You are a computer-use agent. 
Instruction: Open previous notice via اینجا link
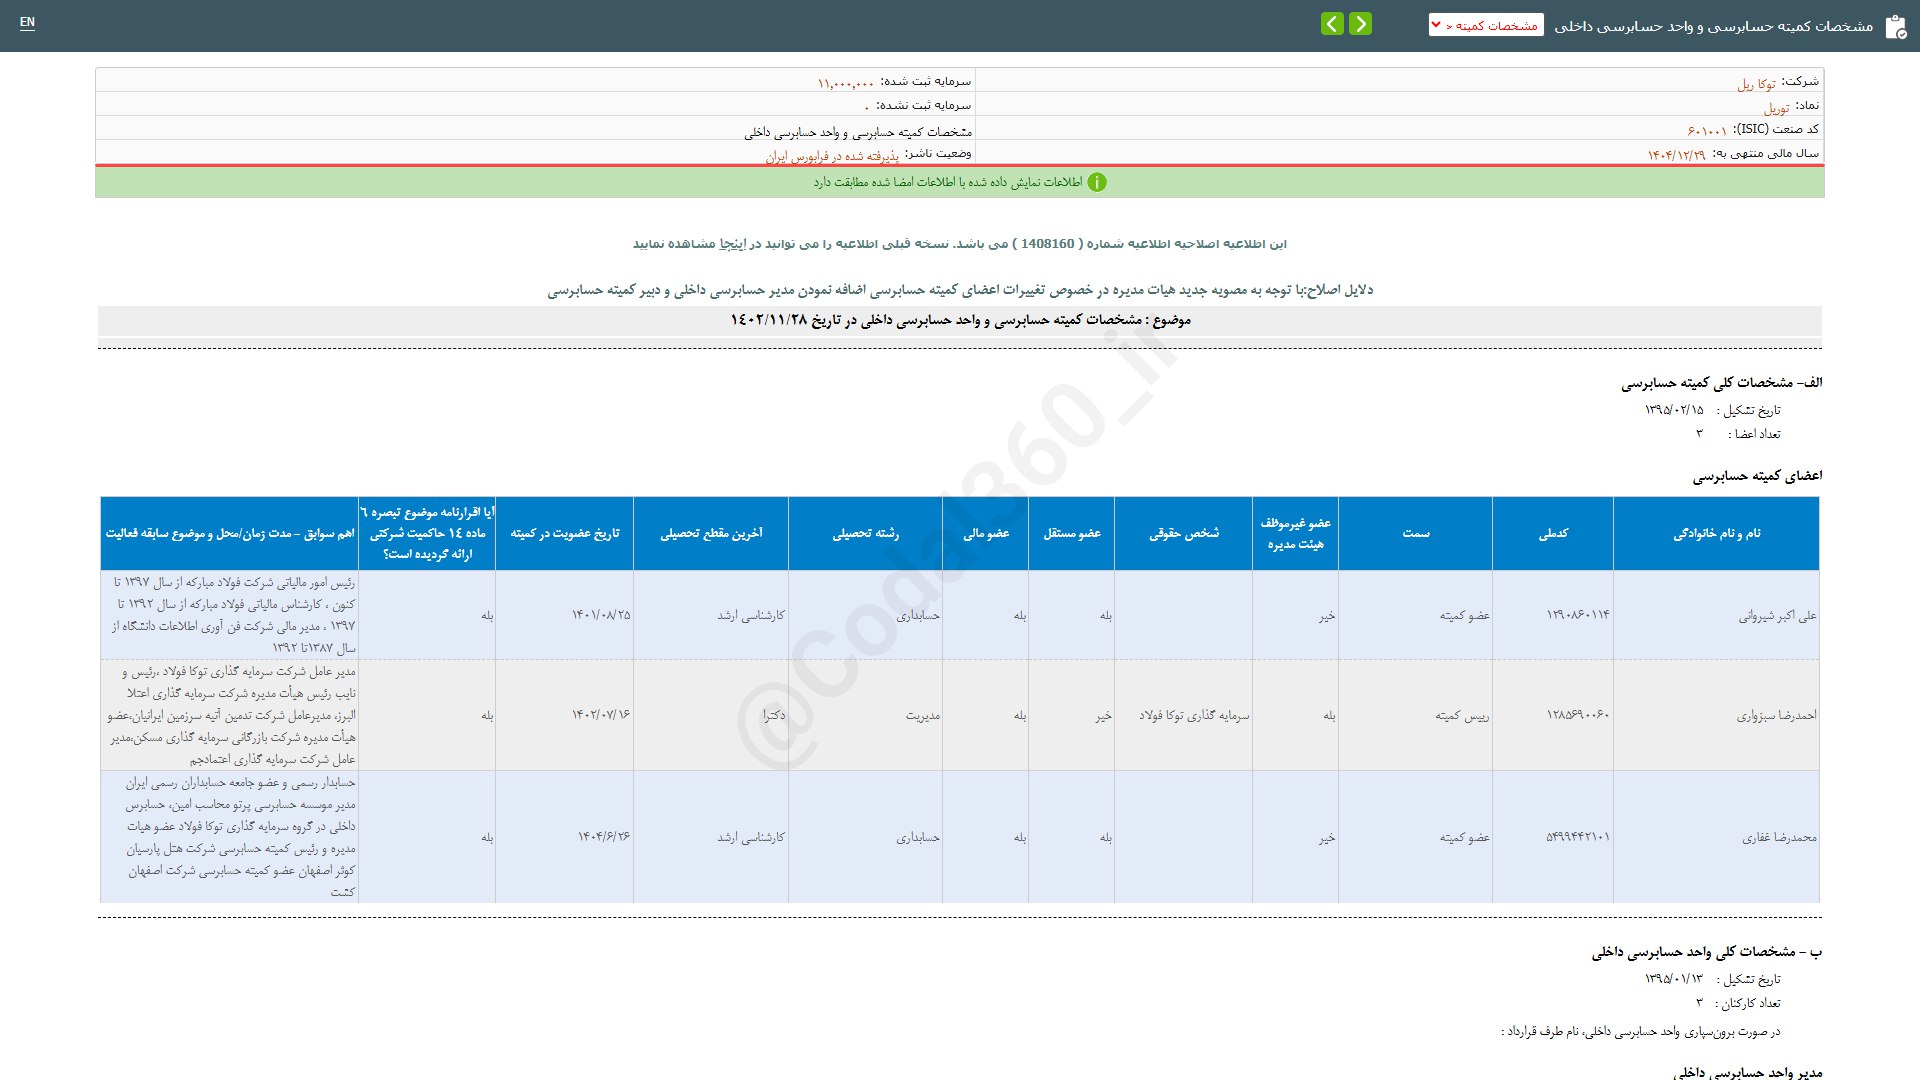pyautogui.click(x=732, y=244)
